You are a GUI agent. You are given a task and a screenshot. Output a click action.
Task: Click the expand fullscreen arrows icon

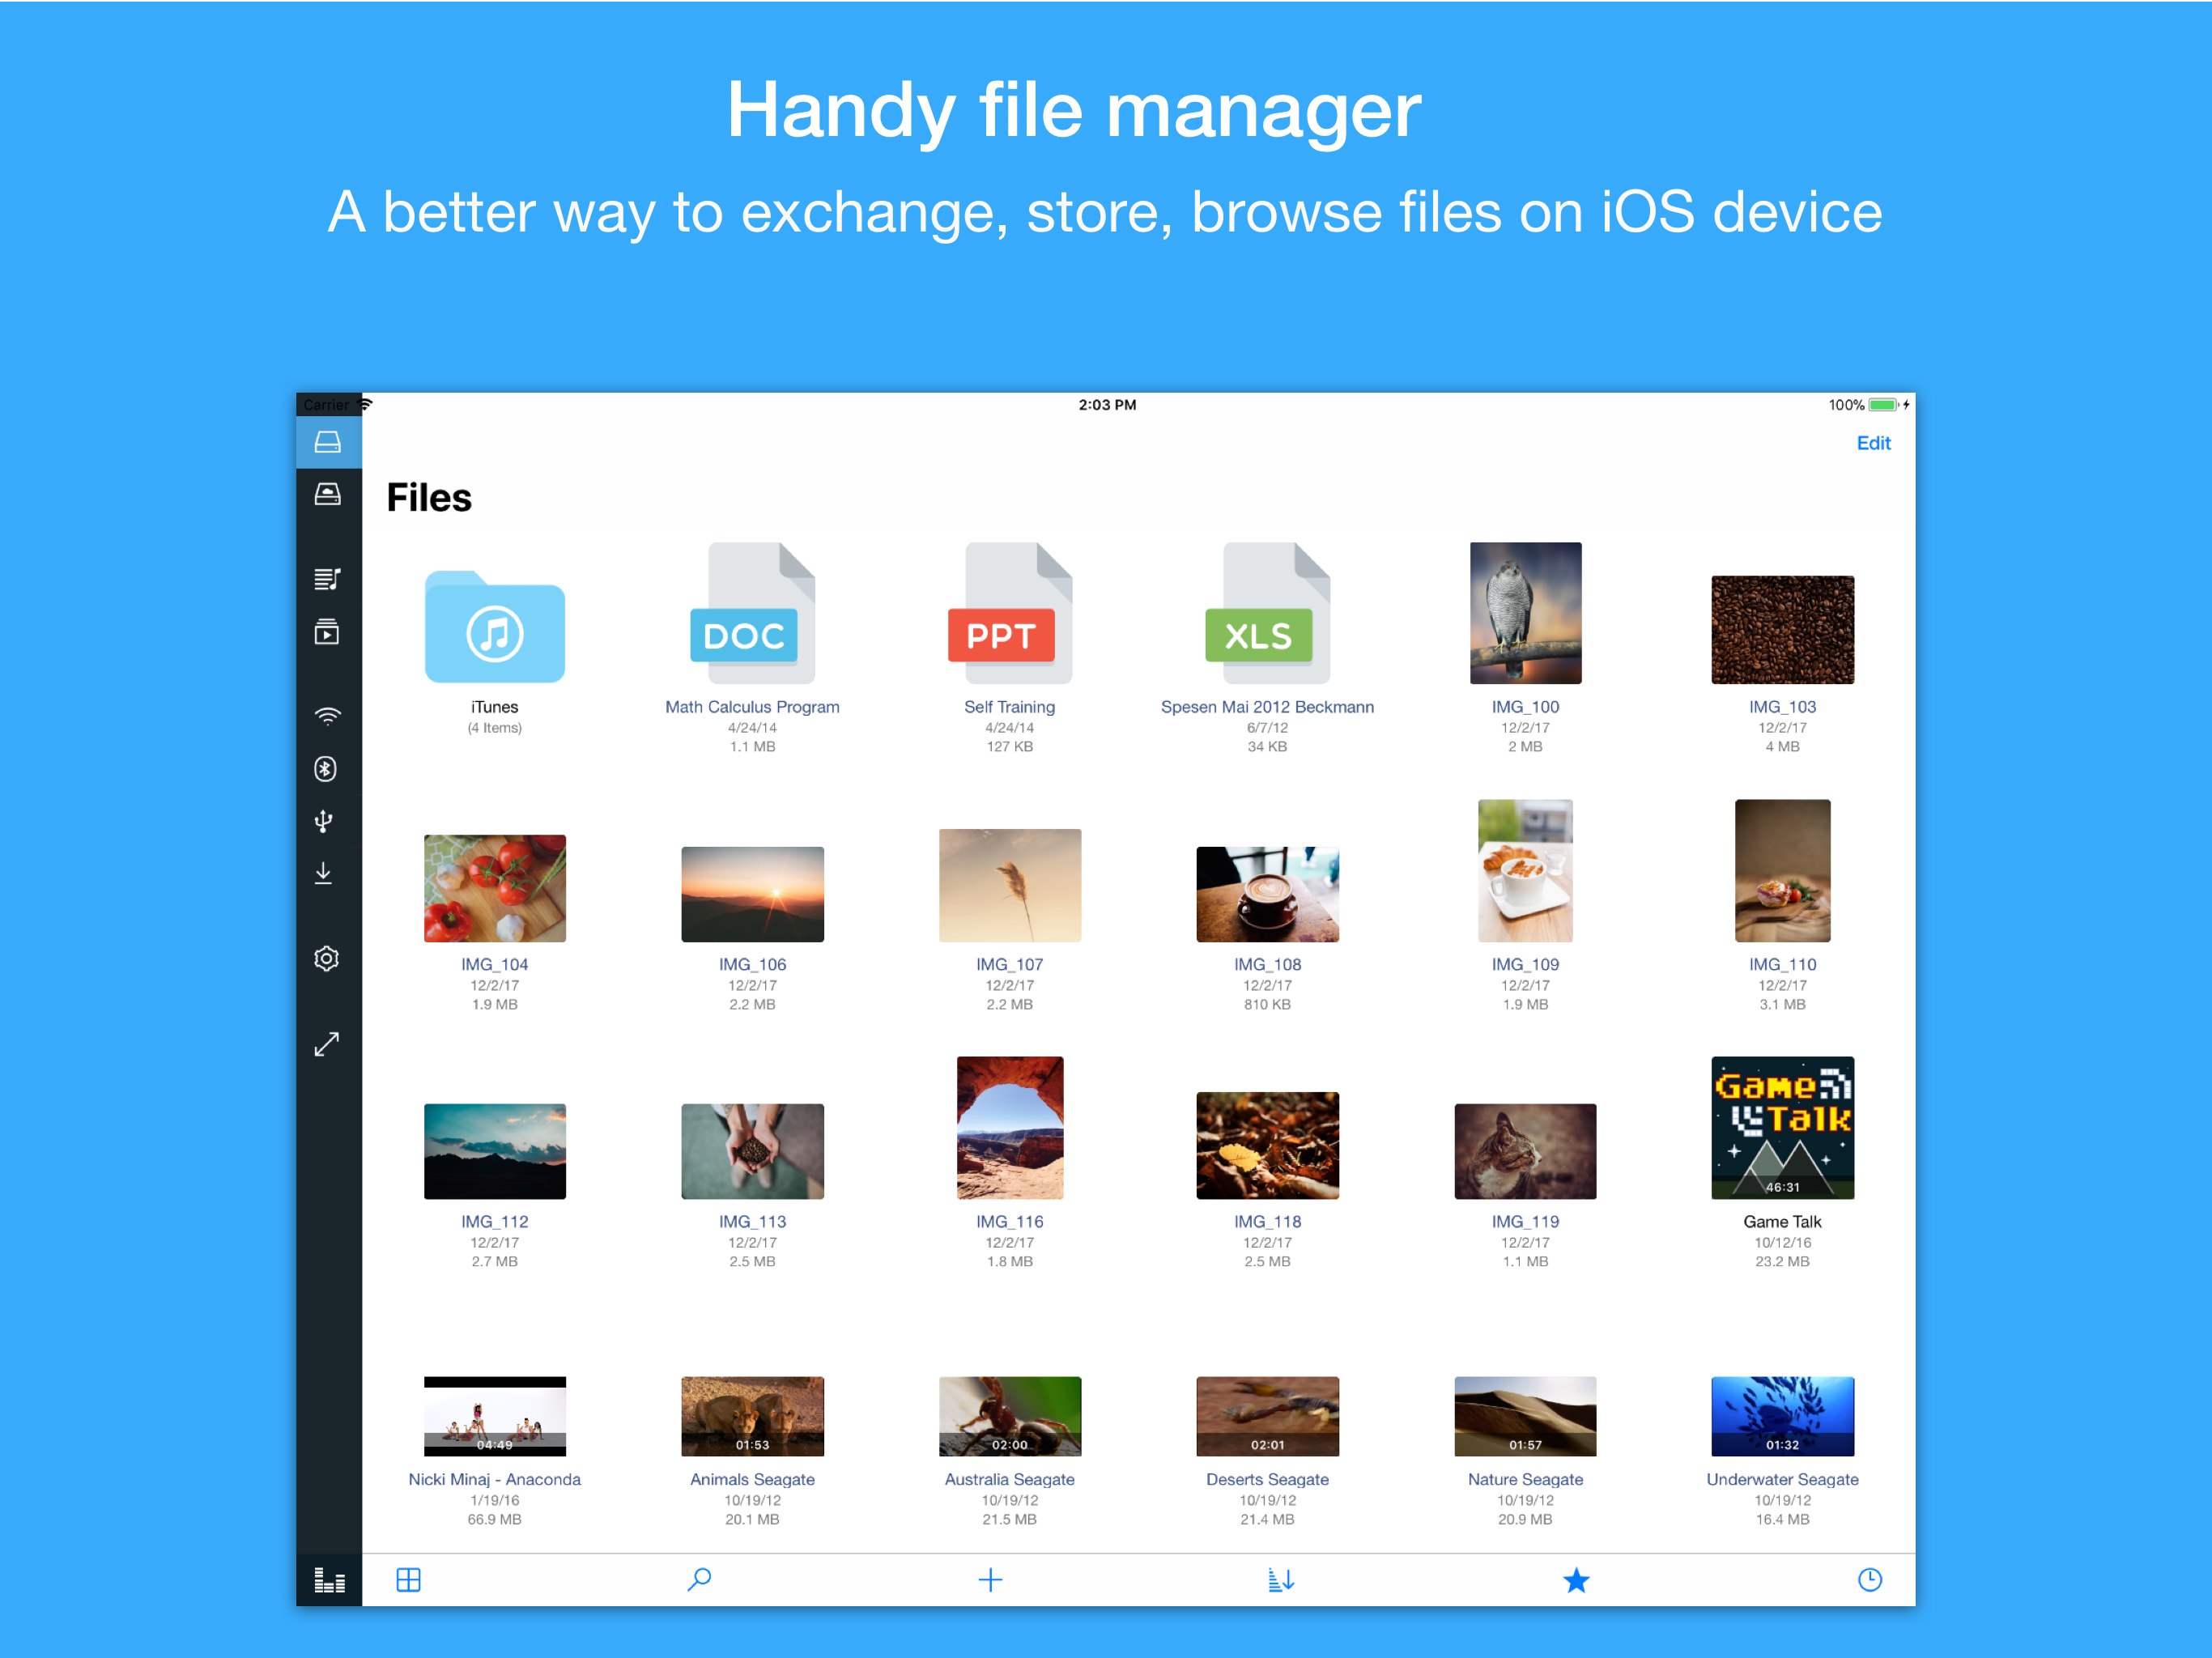pyautogui.click(x=326, y=1043)
